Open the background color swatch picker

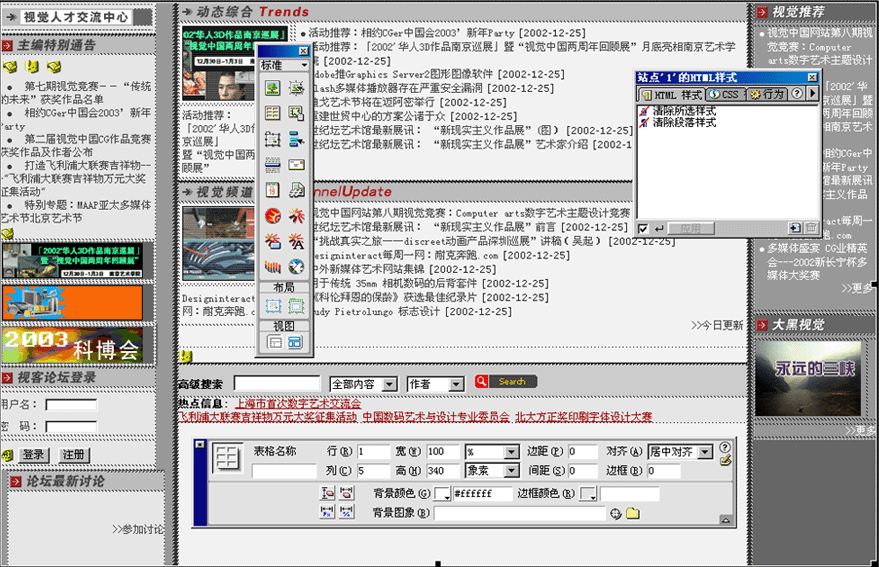tap(442, 494)
